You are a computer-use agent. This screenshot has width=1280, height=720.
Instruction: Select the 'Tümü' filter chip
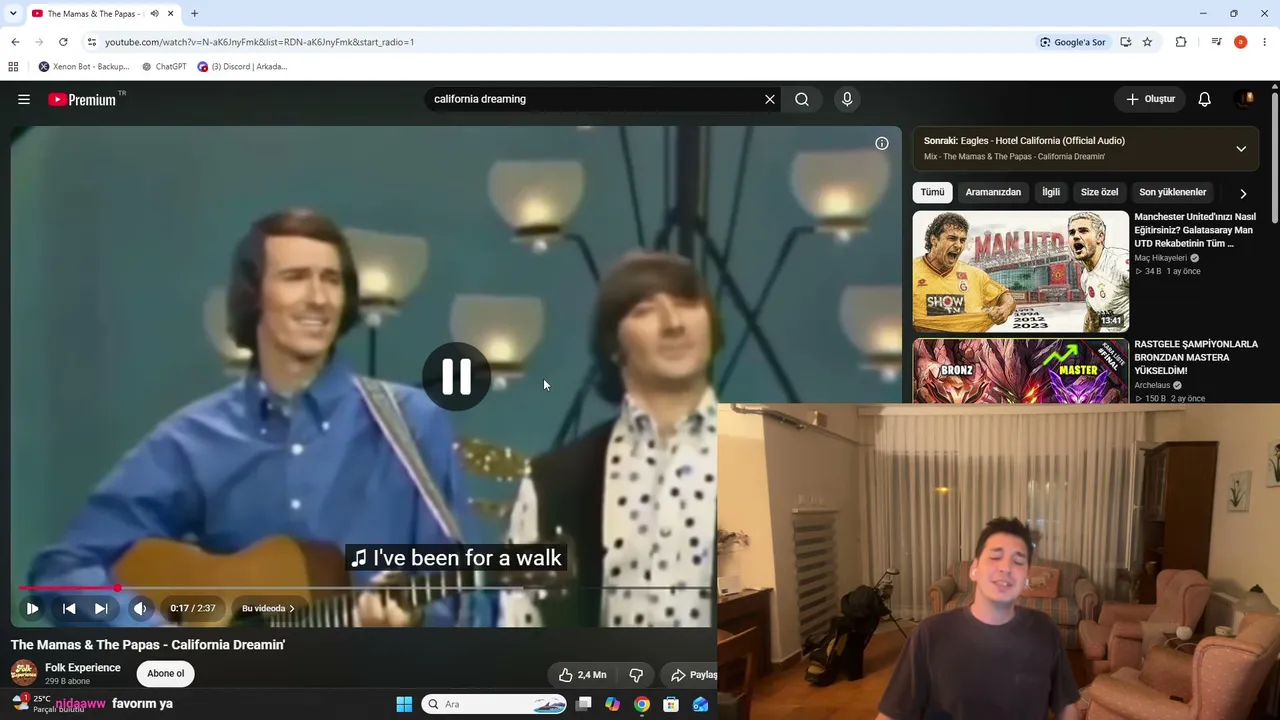(x=932, y=192)
